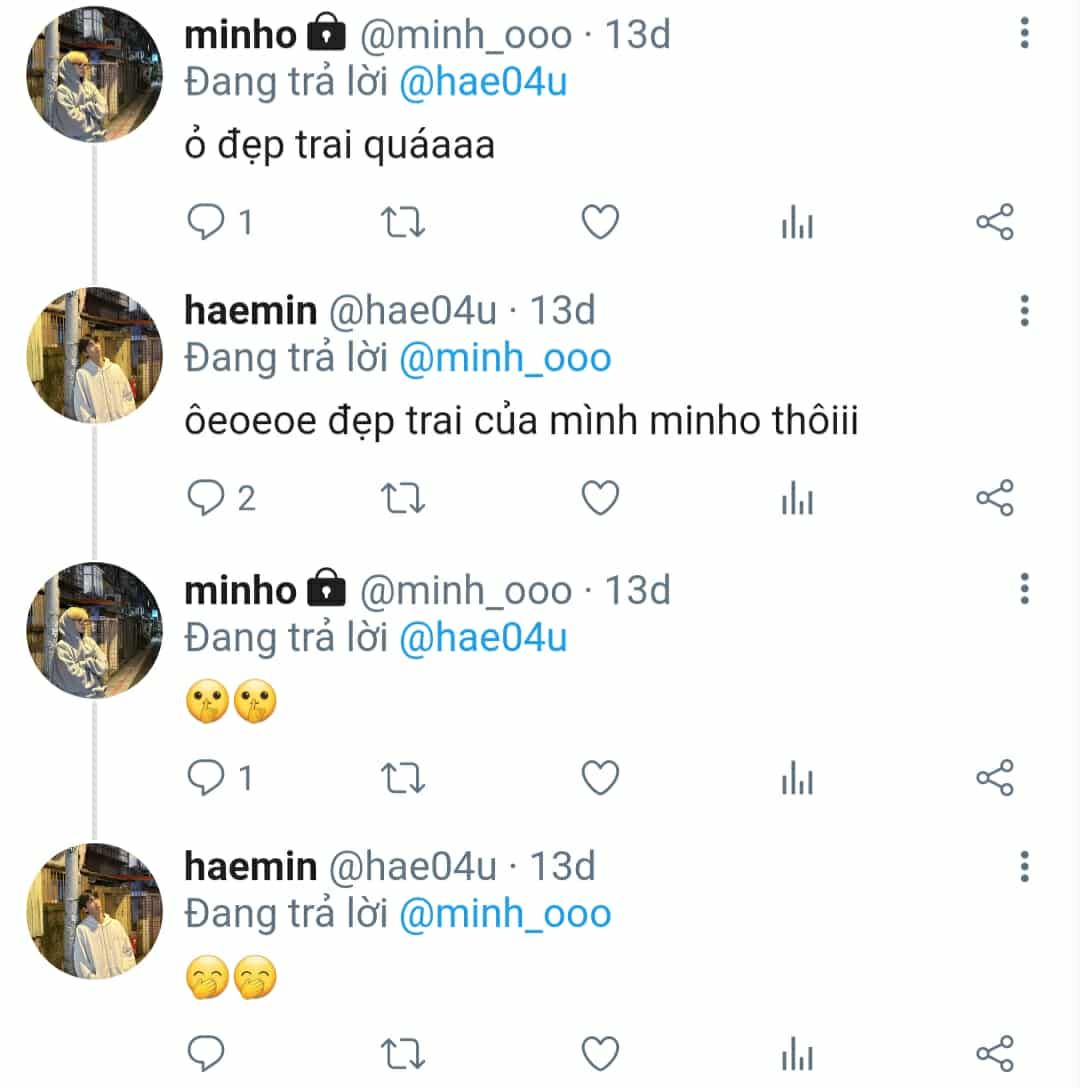Screen dimensions: 1080x1088
Task: Reply to minho's "ỏ đẹp trai quáaaa" tweet
Action: [x=206, y=222]
